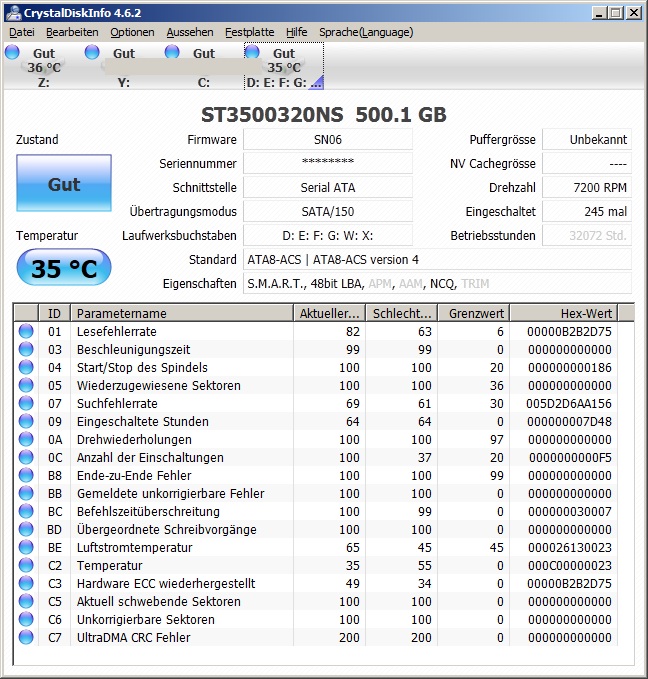Viewport: 648px width, 679px height.
Task: Click the Hex-Wert column header
Action: tap(564, 313)
